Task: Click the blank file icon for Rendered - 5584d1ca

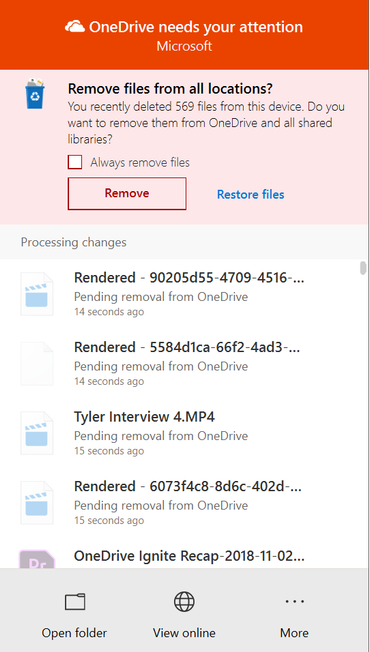Action: (x=37, y=363)
